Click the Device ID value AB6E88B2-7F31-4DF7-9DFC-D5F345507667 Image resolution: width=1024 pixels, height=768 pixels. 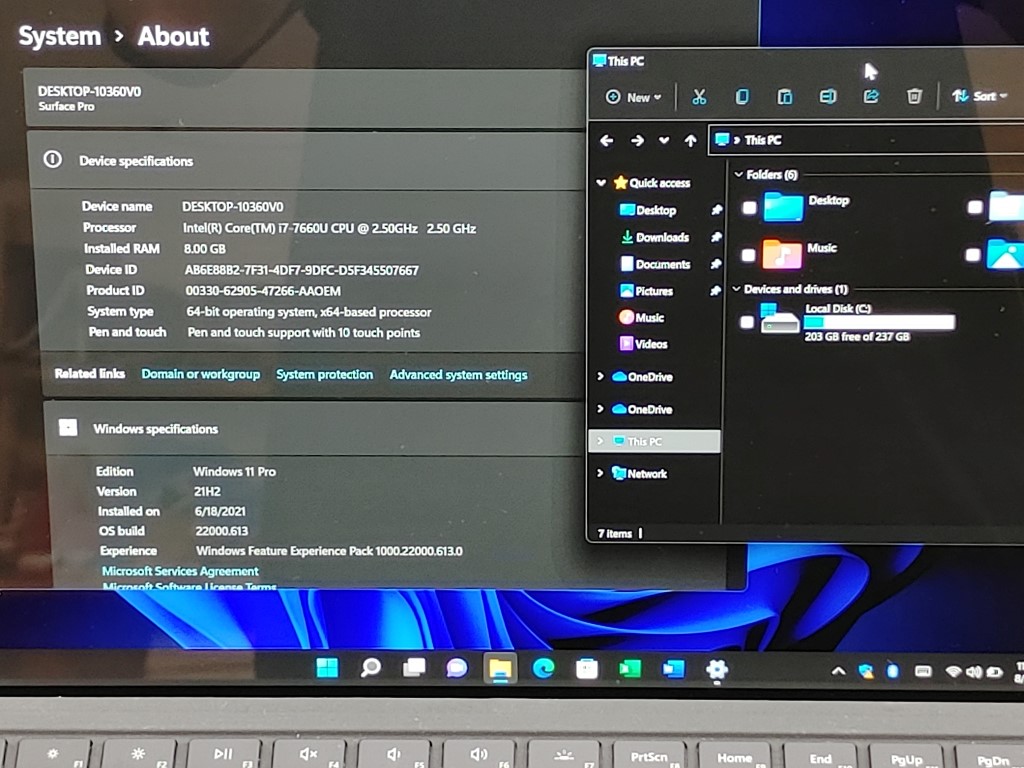(302, 270)
